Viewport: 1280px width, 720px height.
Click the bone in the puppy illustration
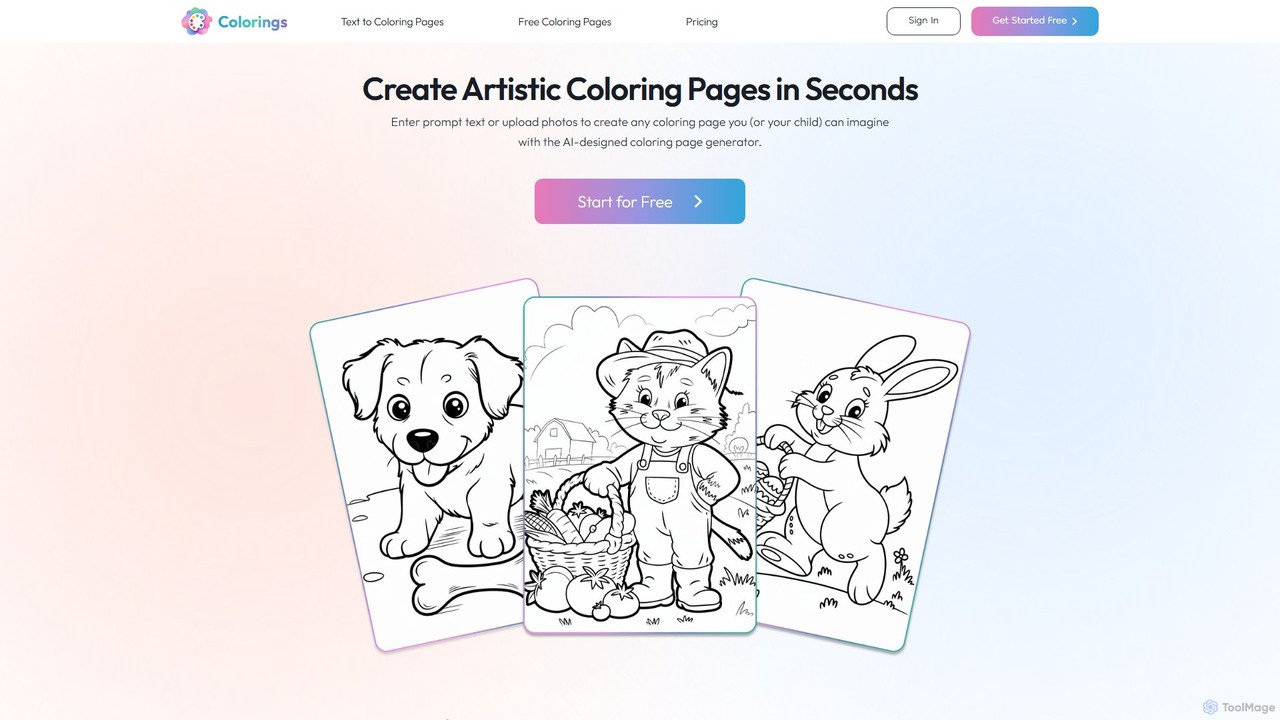[x=445, y=590]
